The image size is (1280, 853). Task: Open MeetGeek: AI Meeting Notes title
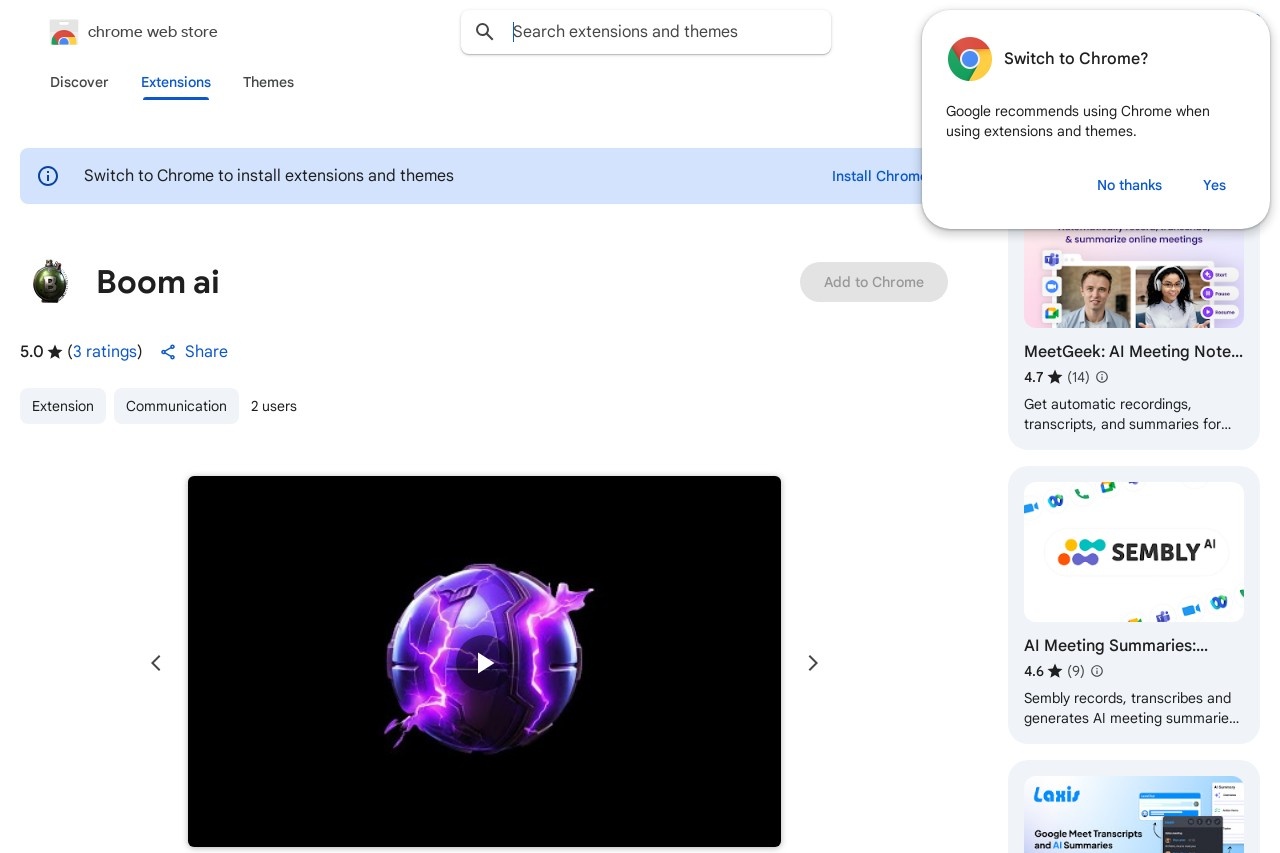[1134, 352]
